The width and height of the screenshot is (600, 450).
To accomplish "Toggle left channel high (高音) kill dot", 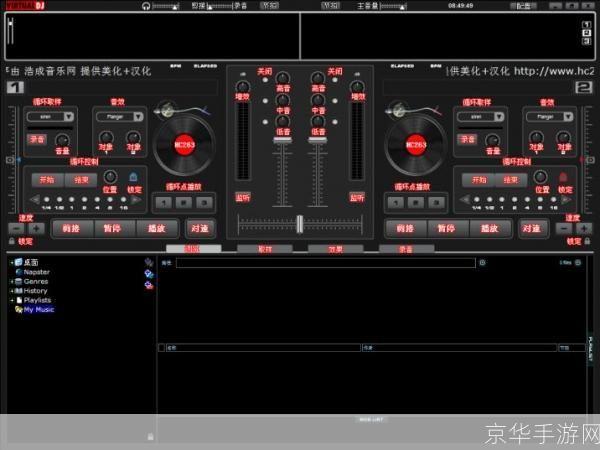I will point(265,80).
